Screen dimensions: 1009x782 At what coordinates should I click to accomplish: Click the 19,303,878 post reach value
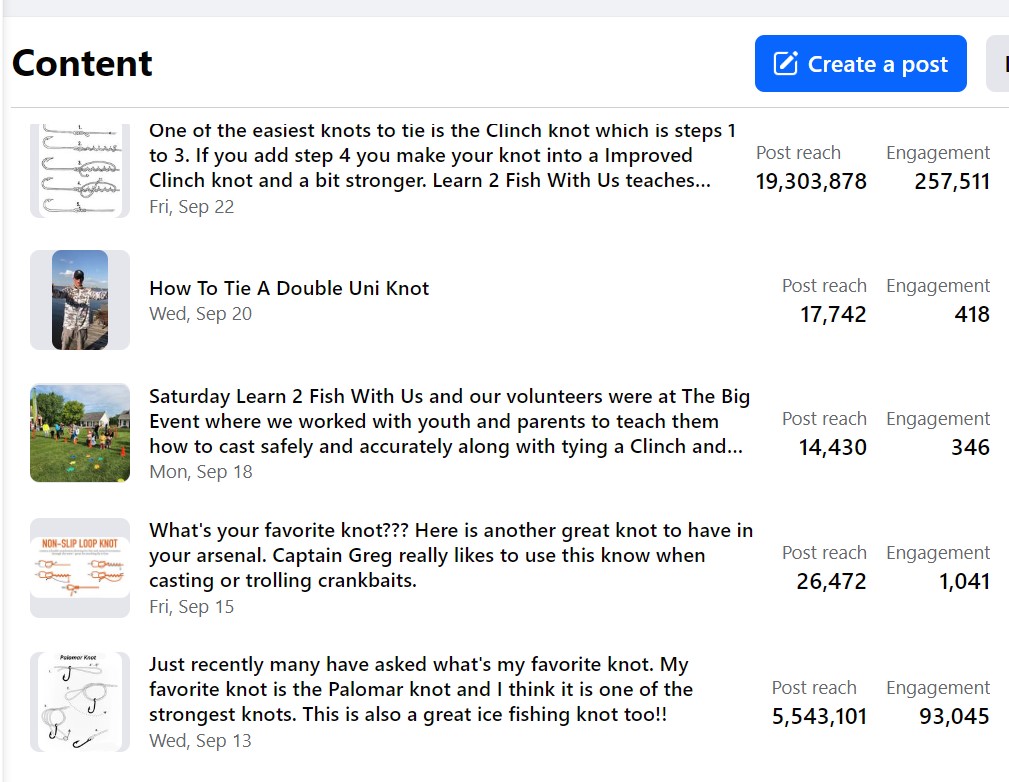[811, 182]
